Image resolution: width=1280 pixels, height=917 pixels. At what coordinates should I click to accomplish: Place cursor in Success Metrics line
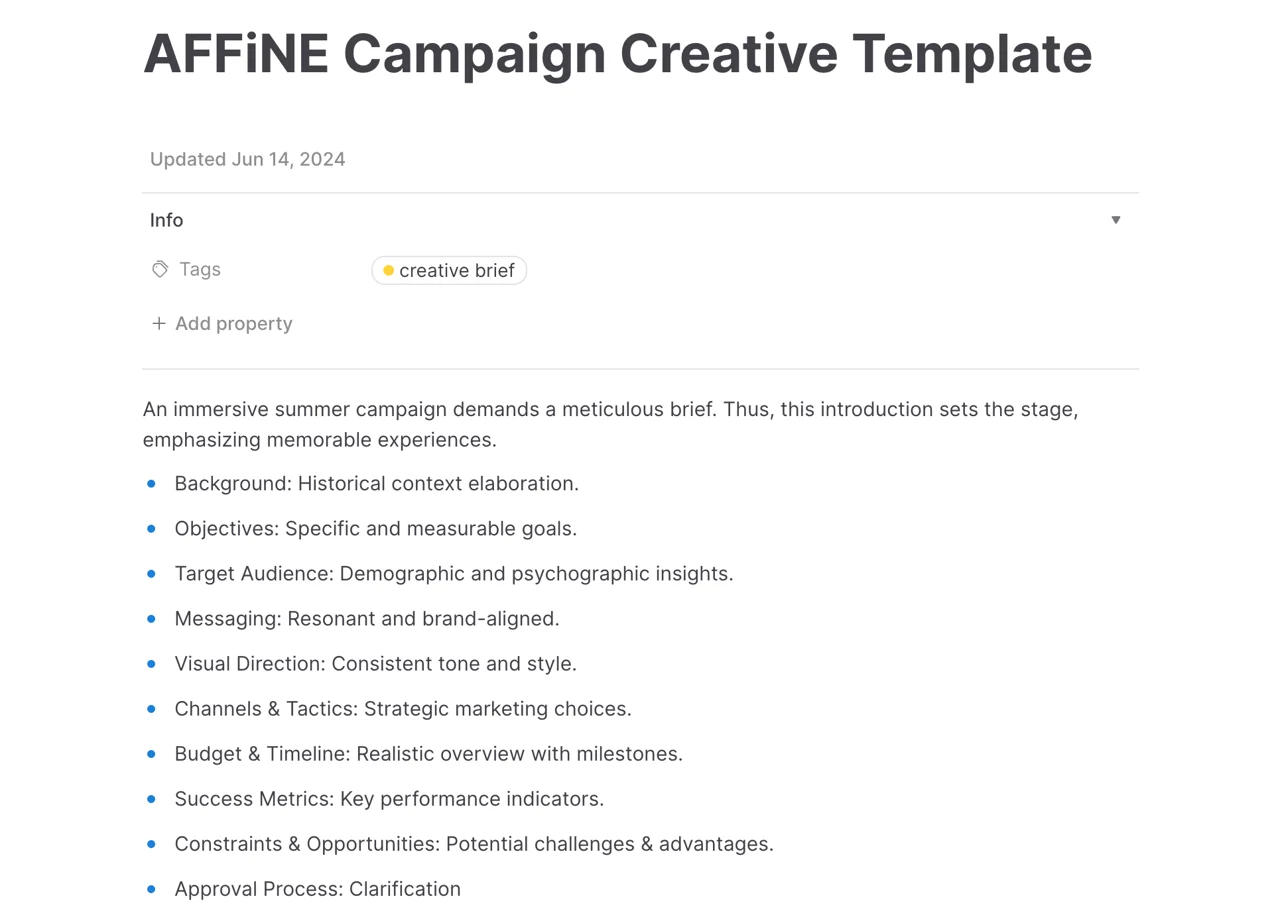click(390, 799)
